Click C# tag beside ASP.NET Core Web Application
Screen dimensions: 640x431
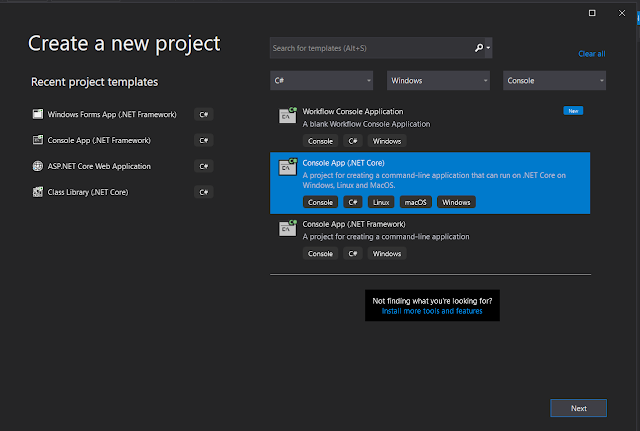pos(204,166)
